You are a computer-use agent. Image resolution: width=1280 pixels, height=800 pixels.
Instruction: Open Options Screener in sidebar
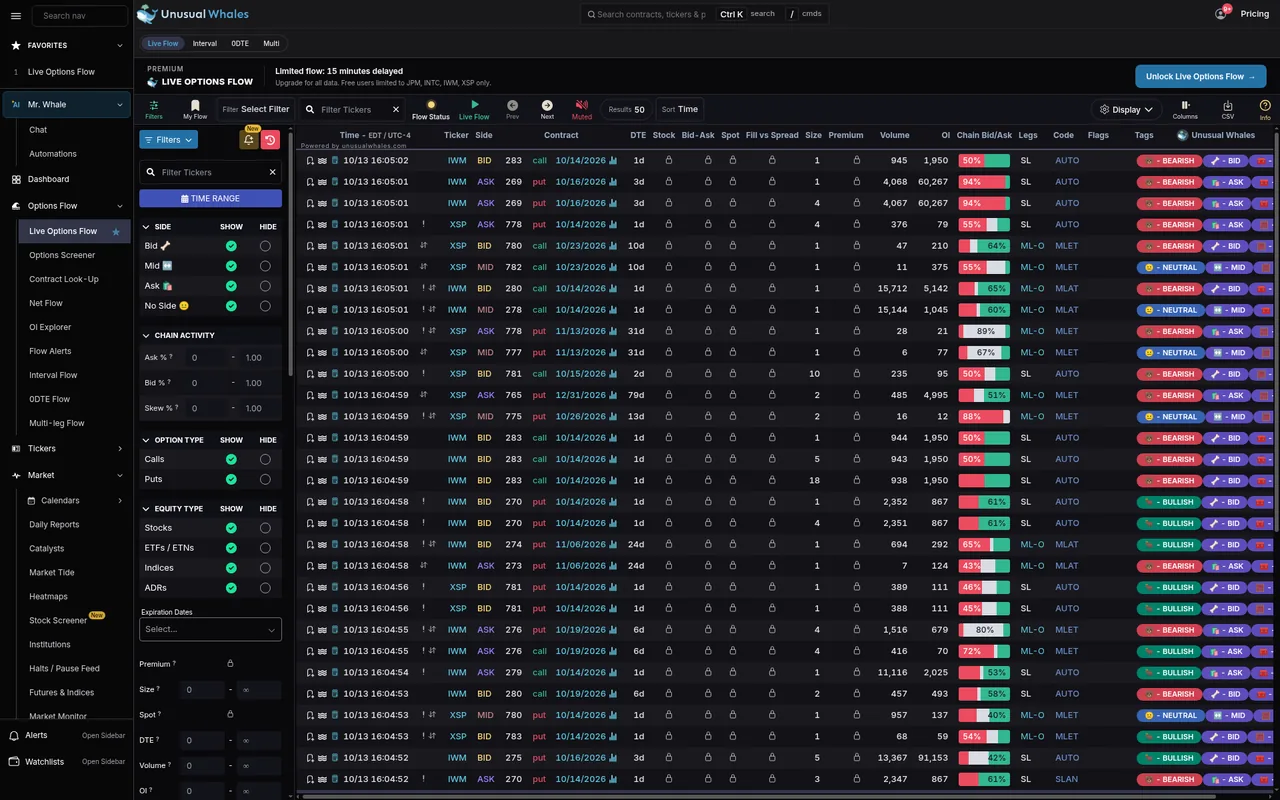[62, 255]
